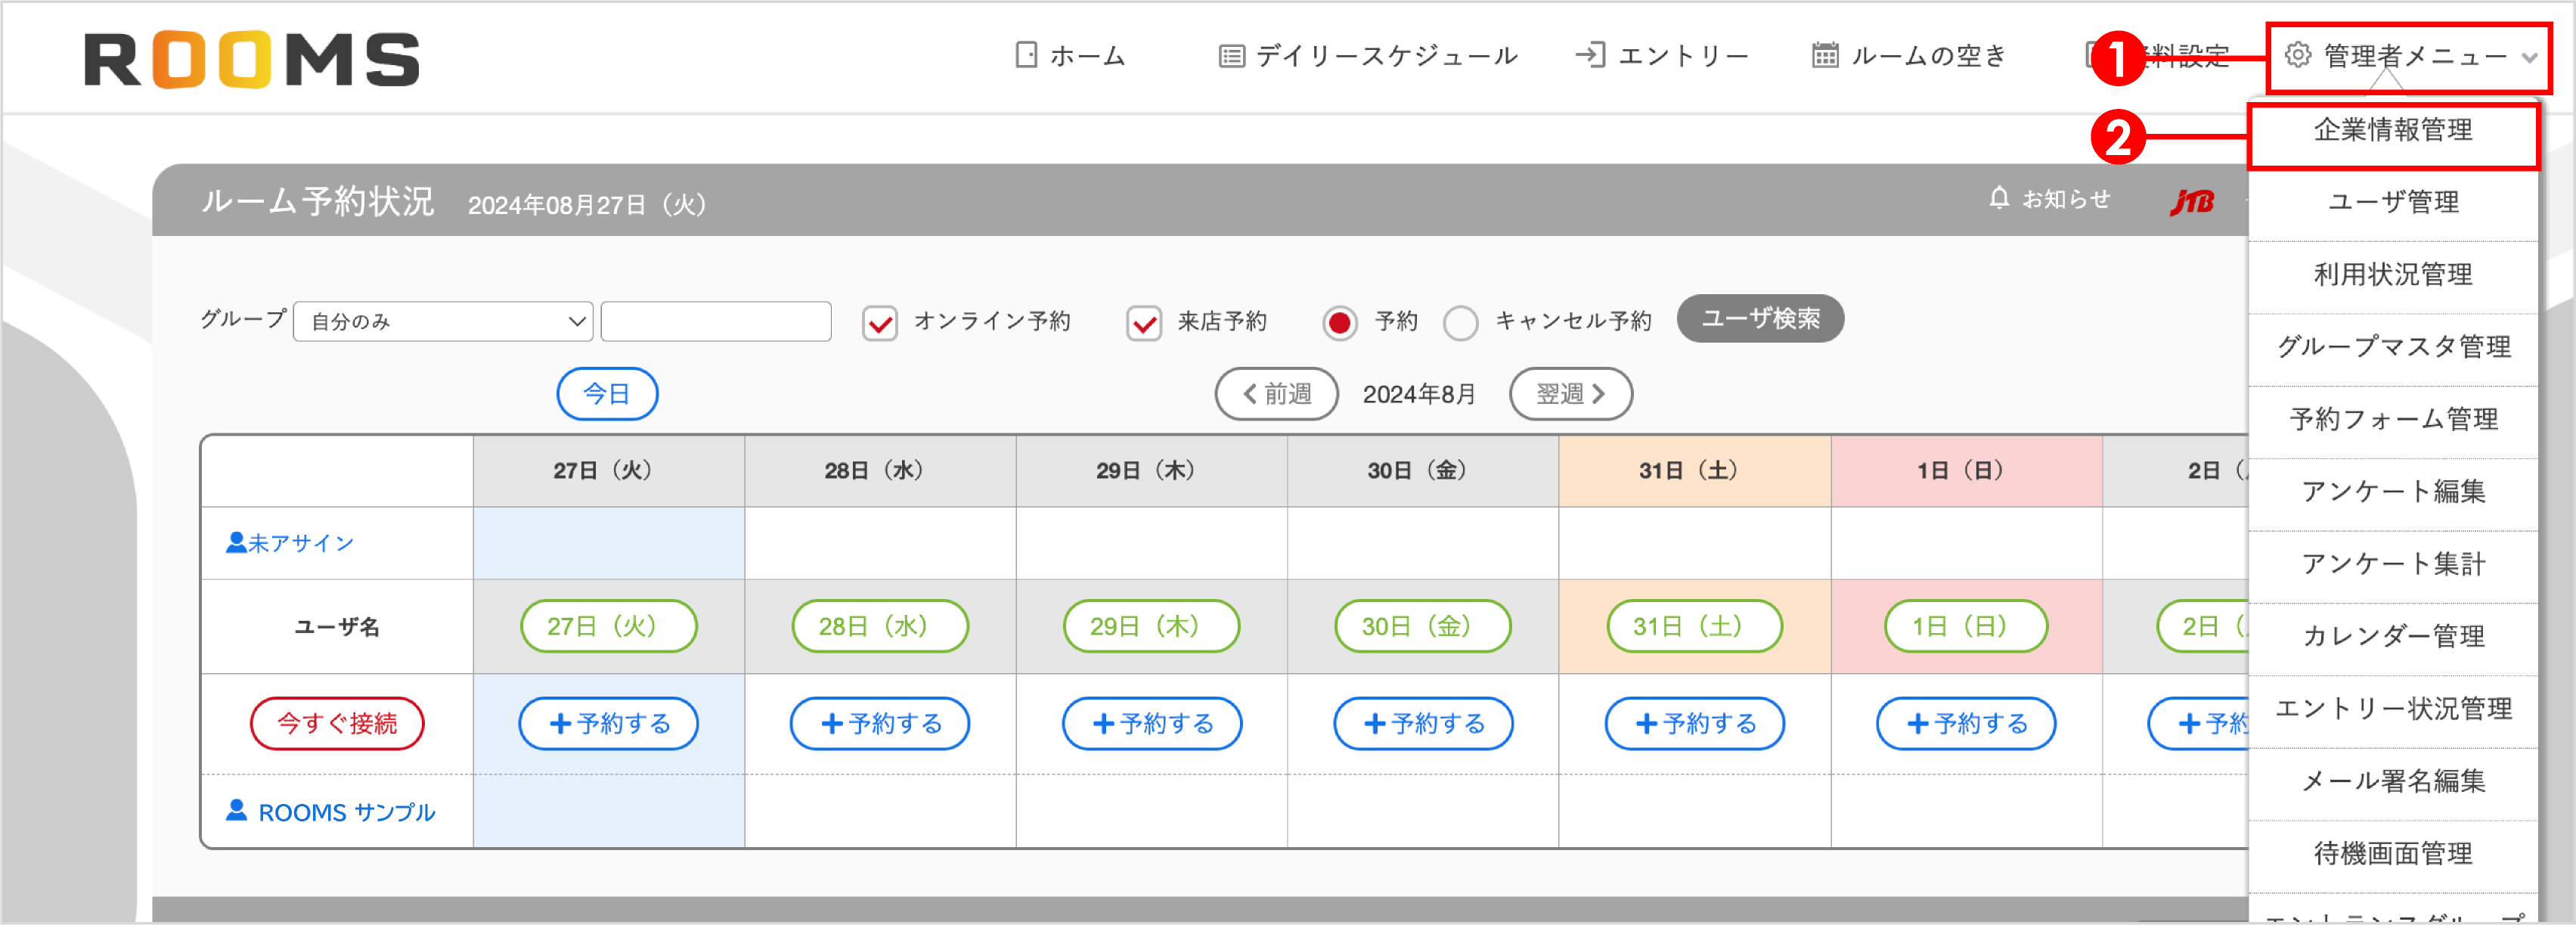Screen dimensions: 2576x925
Task: Click the search input next to グループ
Action: coord(715,321)
